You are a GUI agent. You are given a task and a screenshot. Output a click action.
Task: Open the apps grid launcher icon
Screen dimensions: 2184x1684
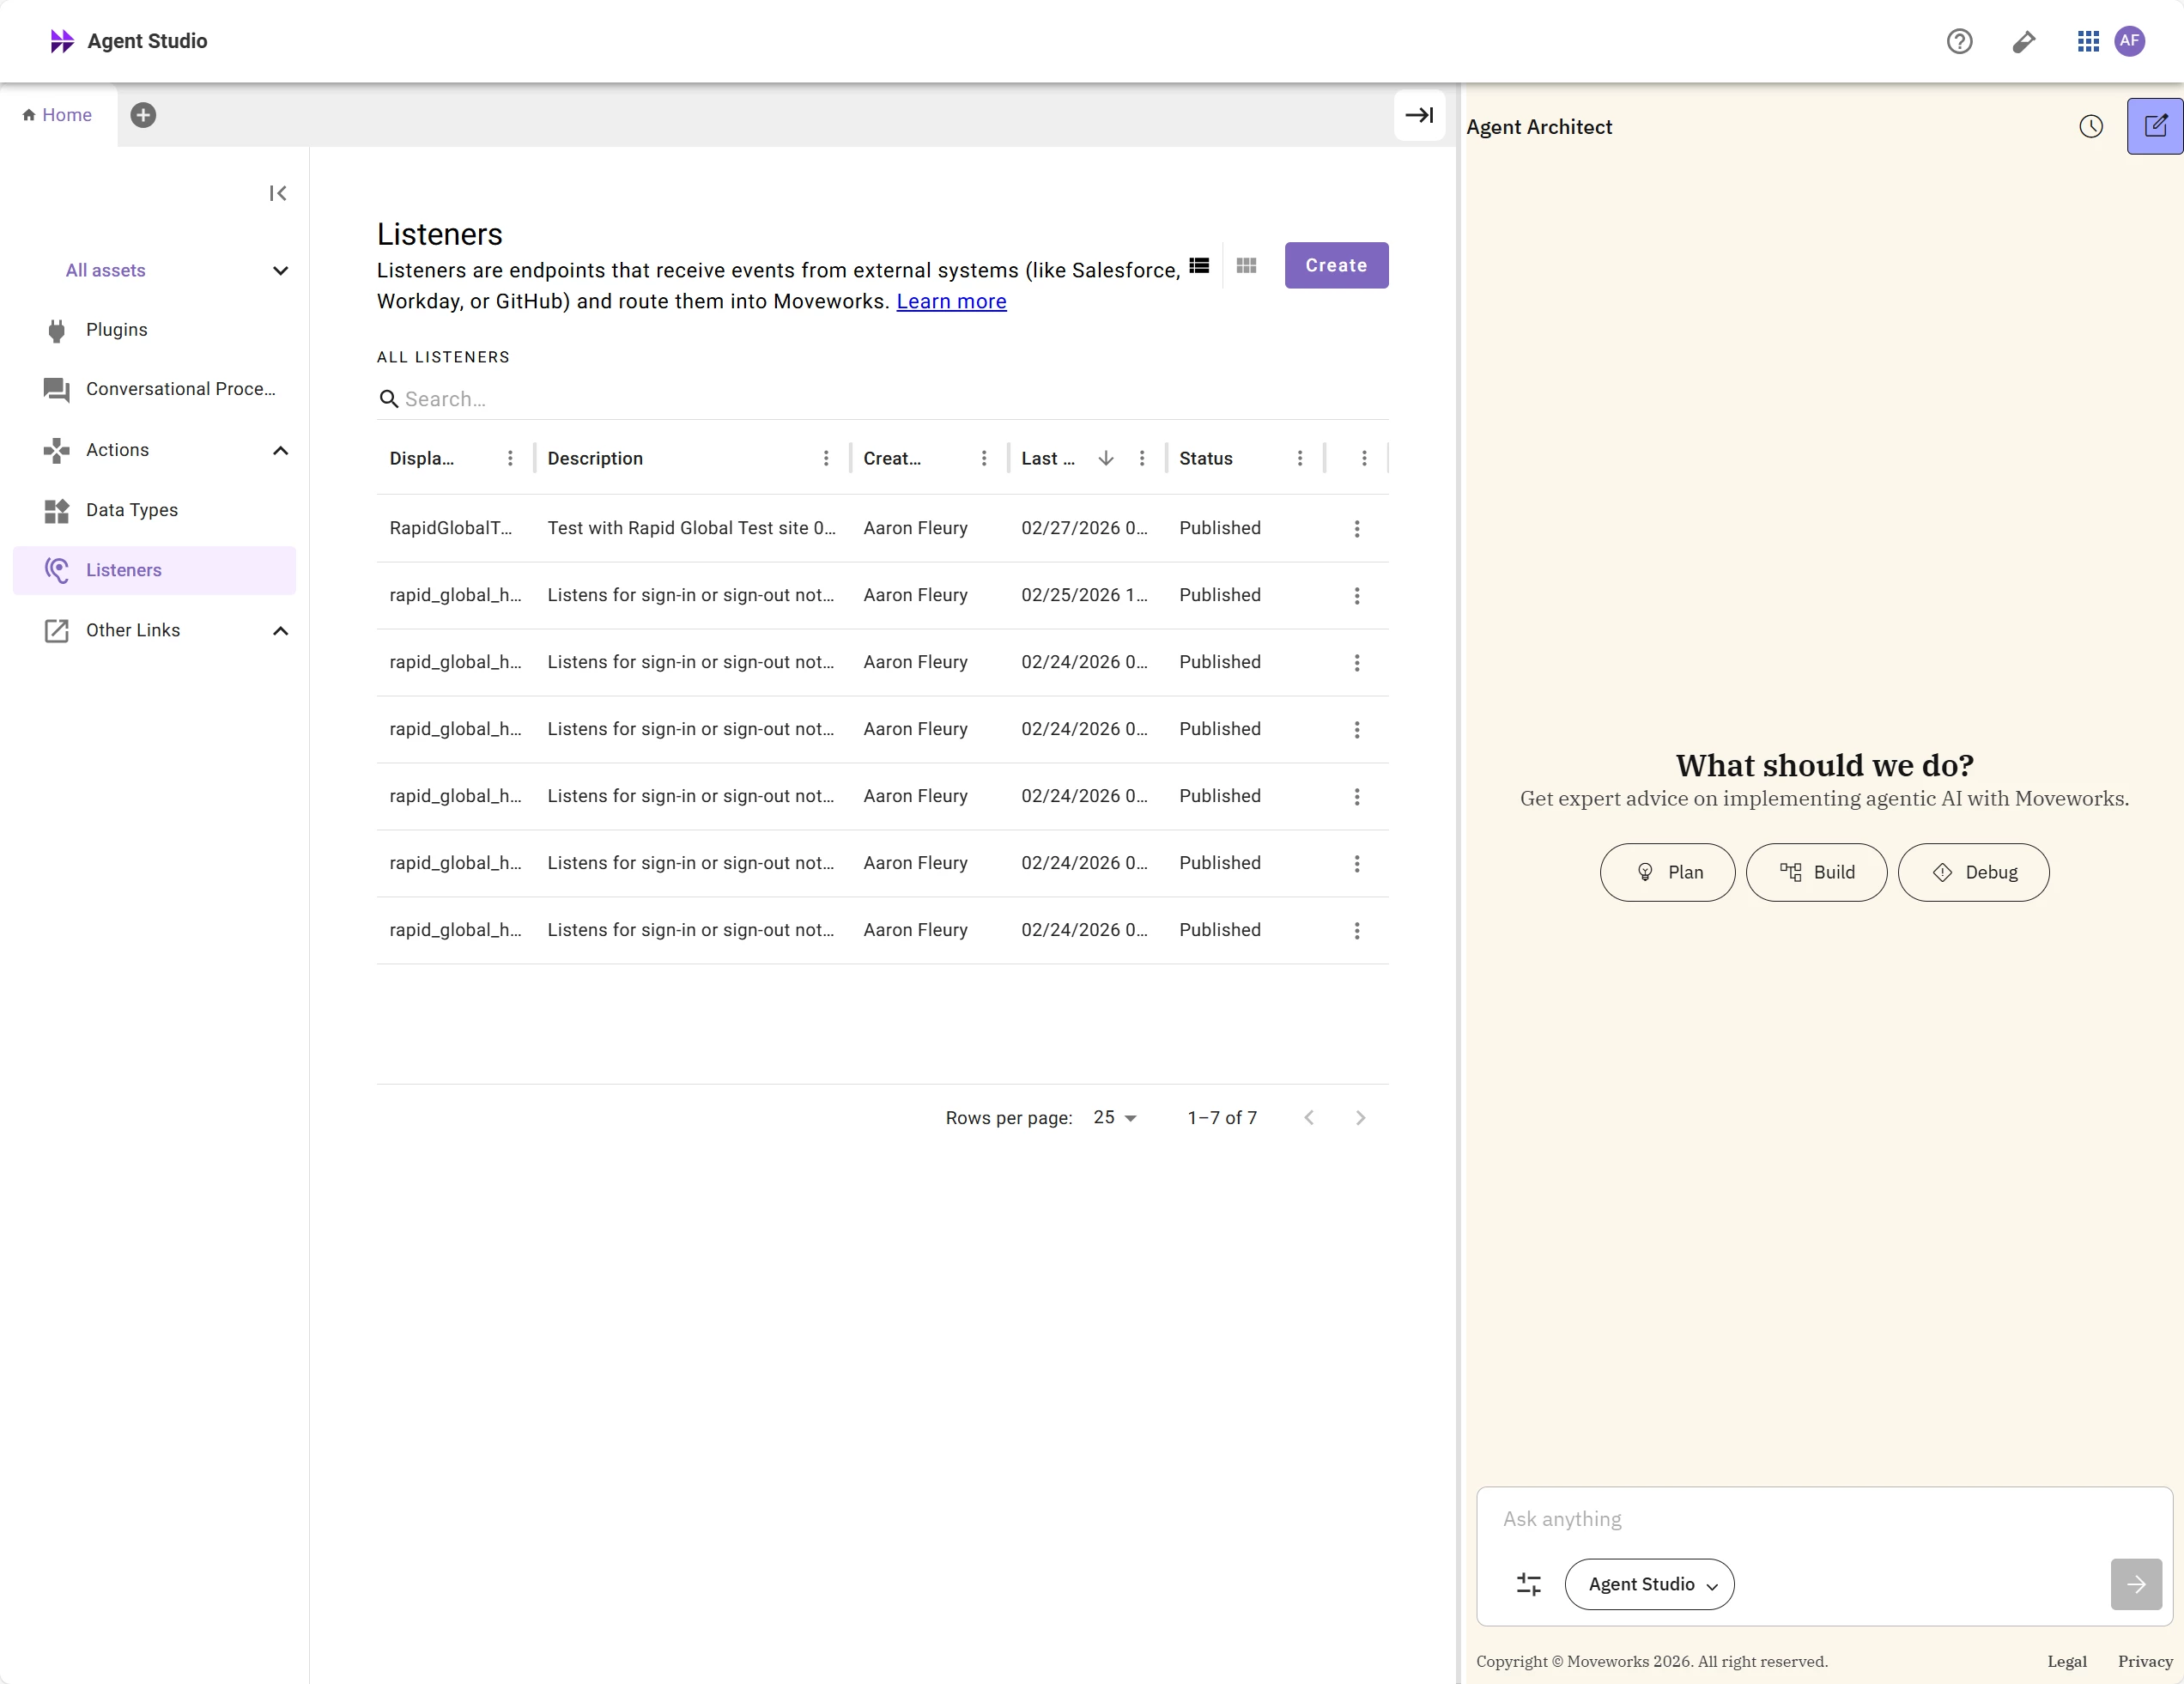(2087, 41)
